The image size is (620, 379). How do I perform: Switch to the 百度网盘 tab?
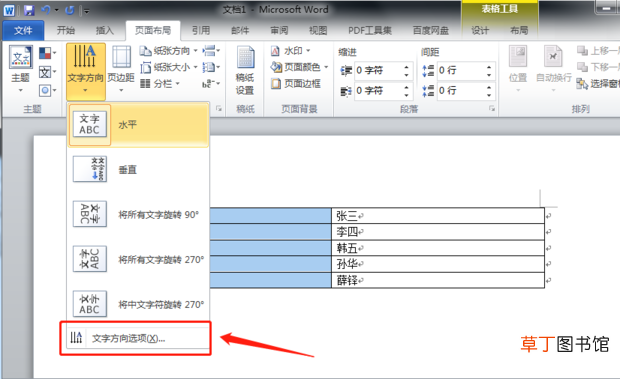(431, 30)
